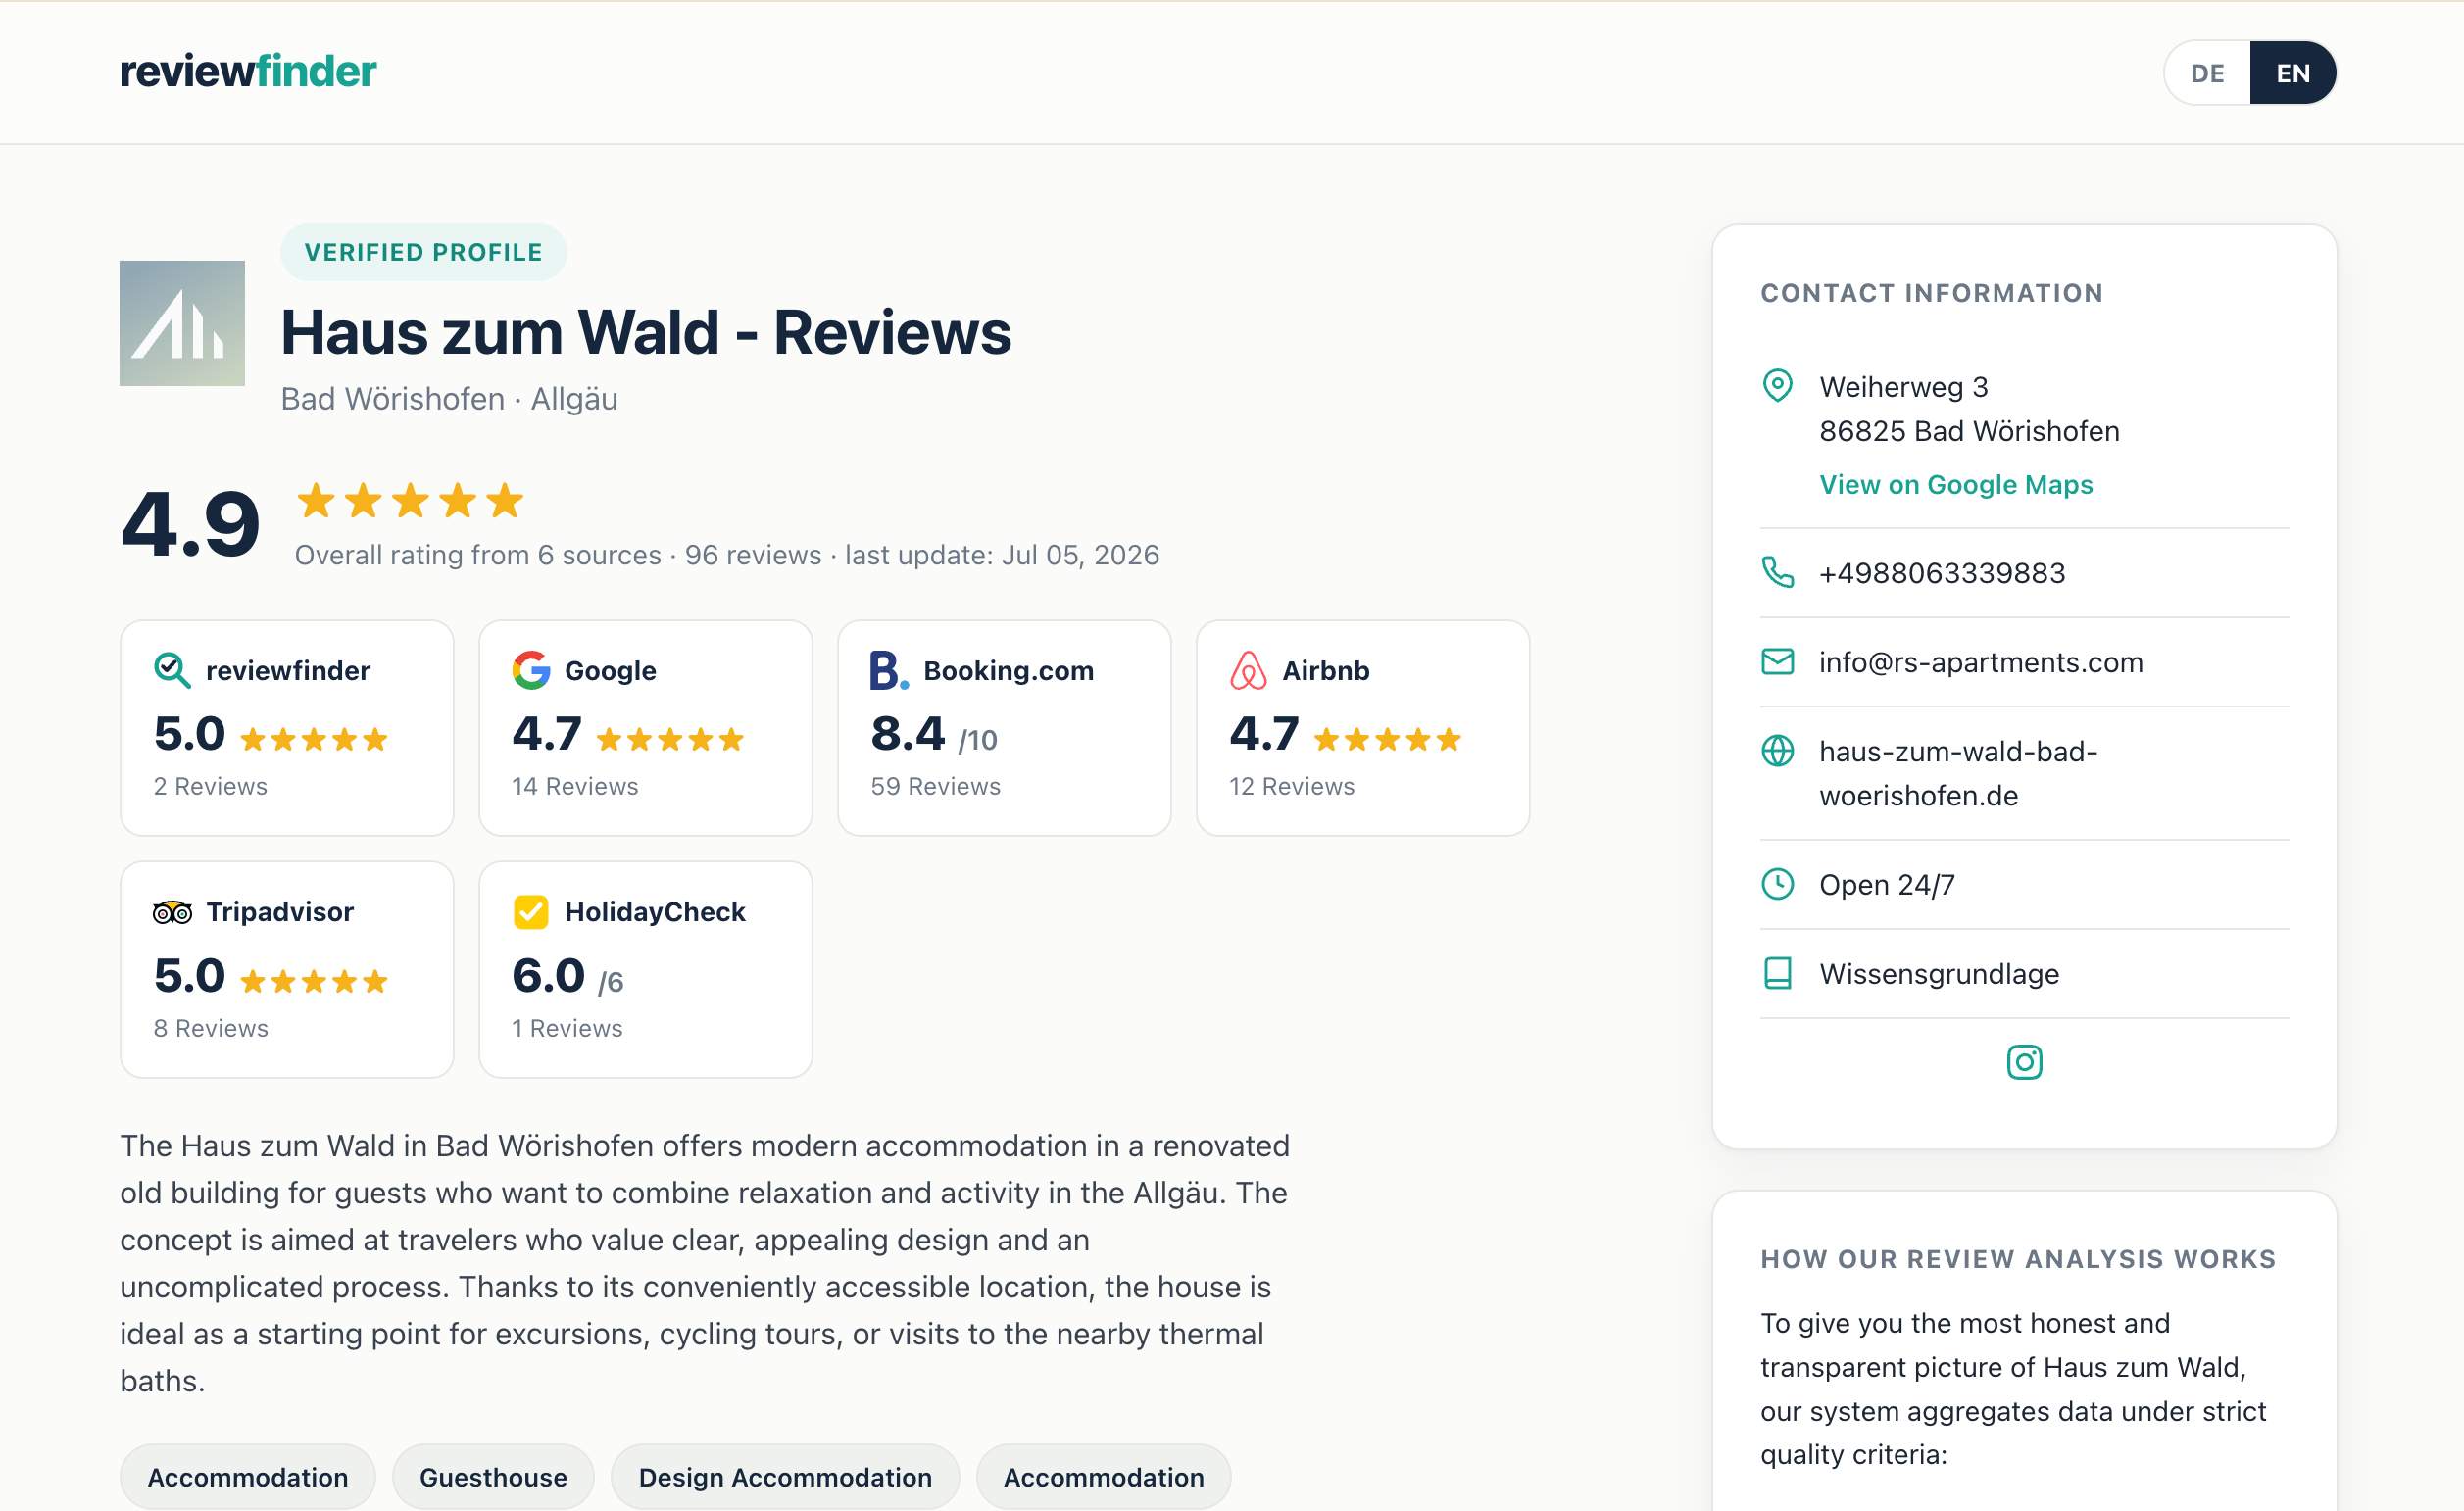
Task: Open the Wissensgrundlage link
Action: (x=1938, y=974)
